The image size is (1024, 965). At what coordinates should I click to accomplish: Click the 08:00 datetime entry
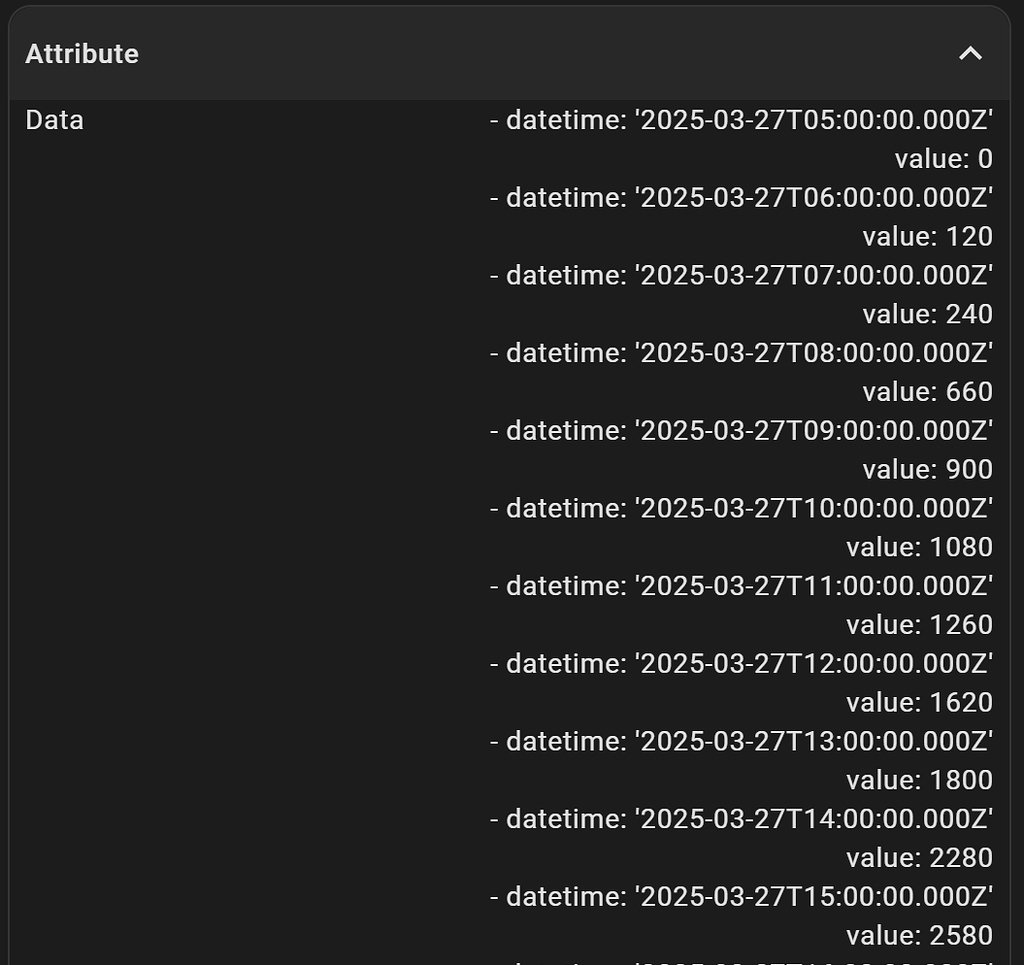tap(741, 354)
